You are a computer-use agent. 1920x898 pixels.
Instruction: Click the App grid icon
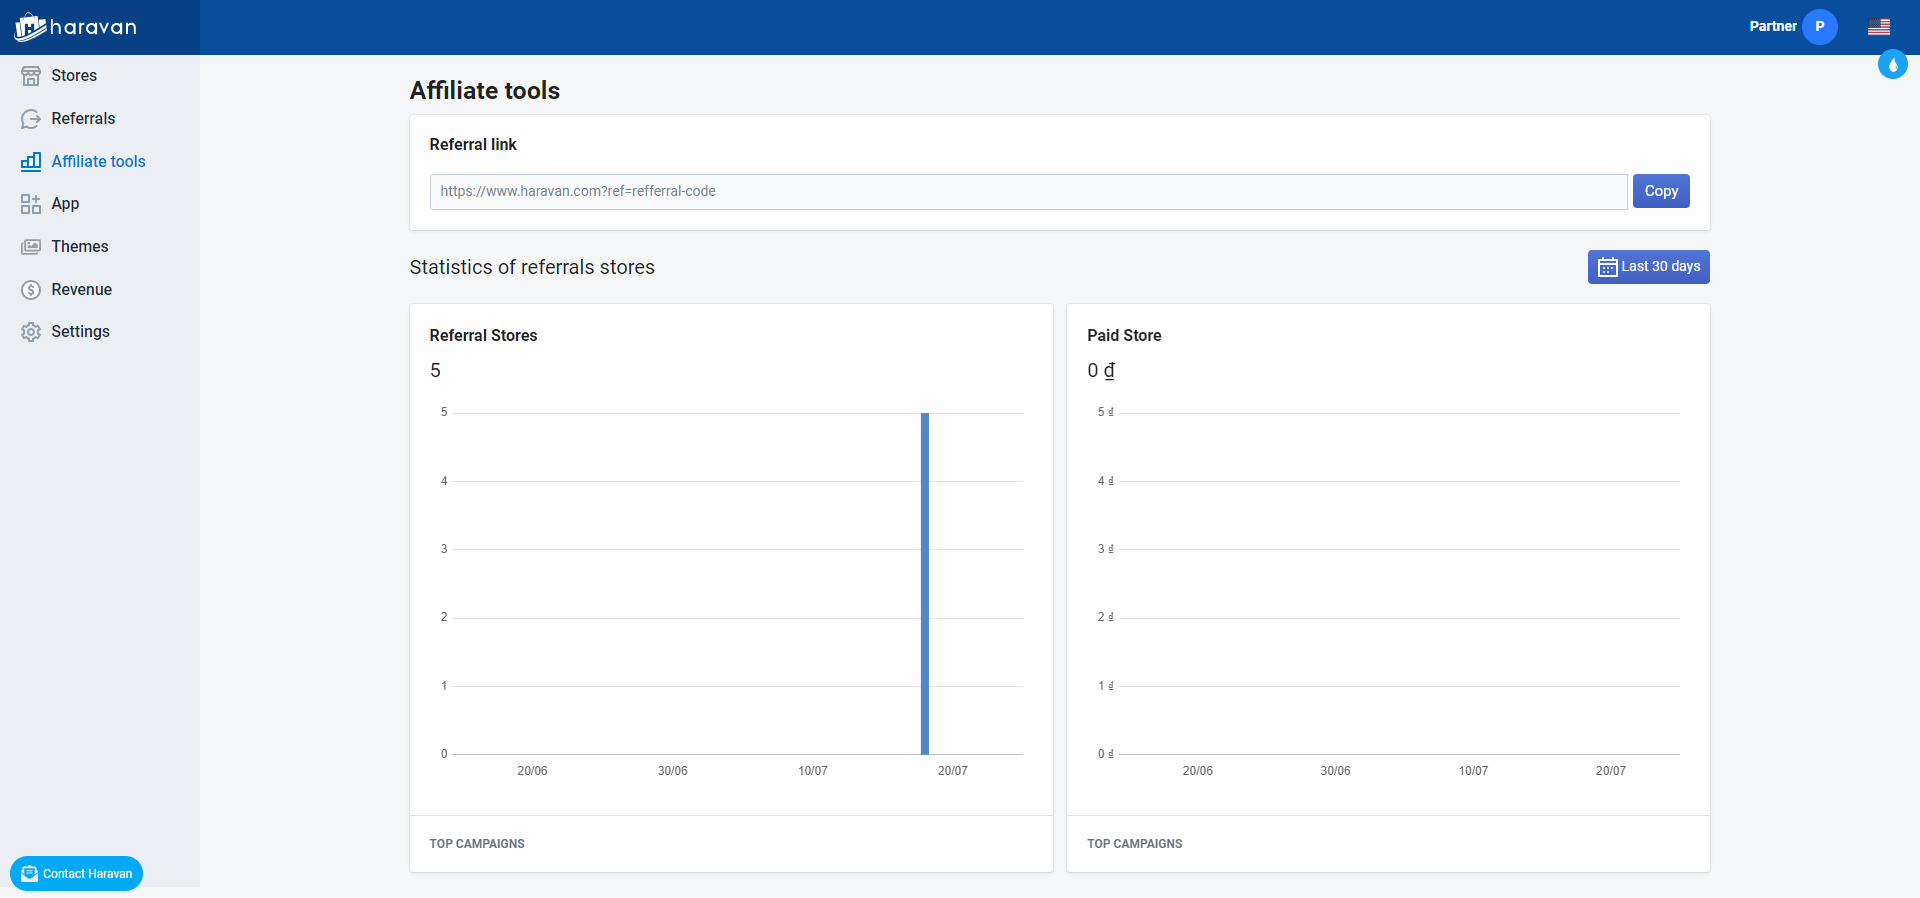click(31, 204)
